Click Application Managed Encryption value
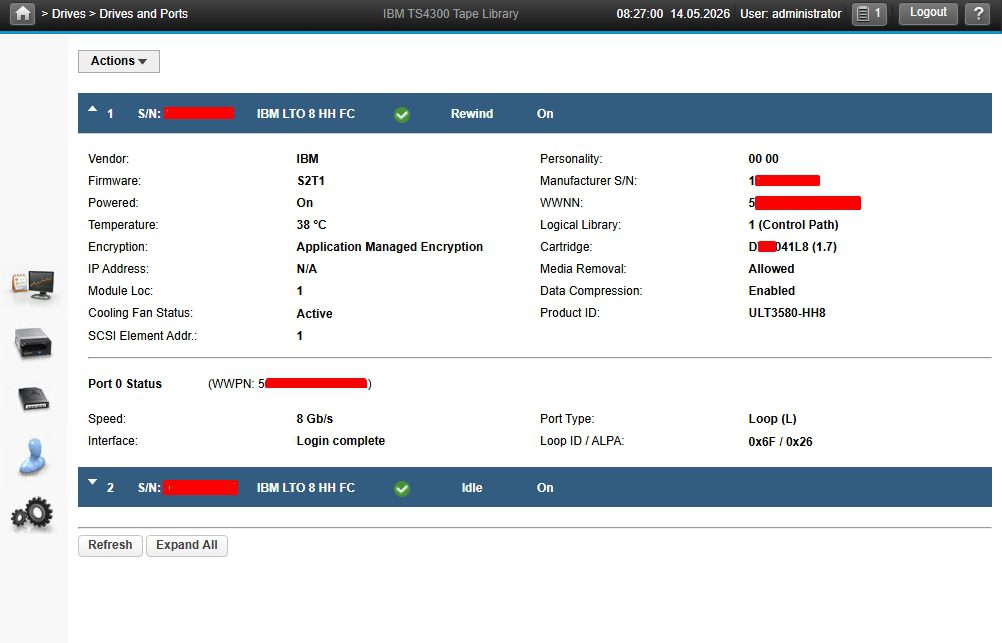The height and width of the screenshot is (643, 1002). (x=390, y=247)
